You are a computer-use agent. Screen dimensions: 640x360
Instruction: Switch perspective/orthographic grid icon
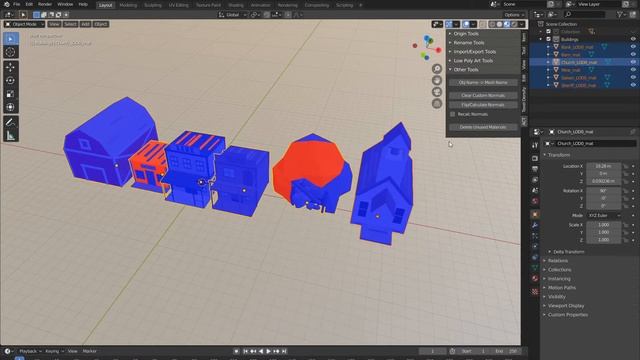click(x=437, y=104)
